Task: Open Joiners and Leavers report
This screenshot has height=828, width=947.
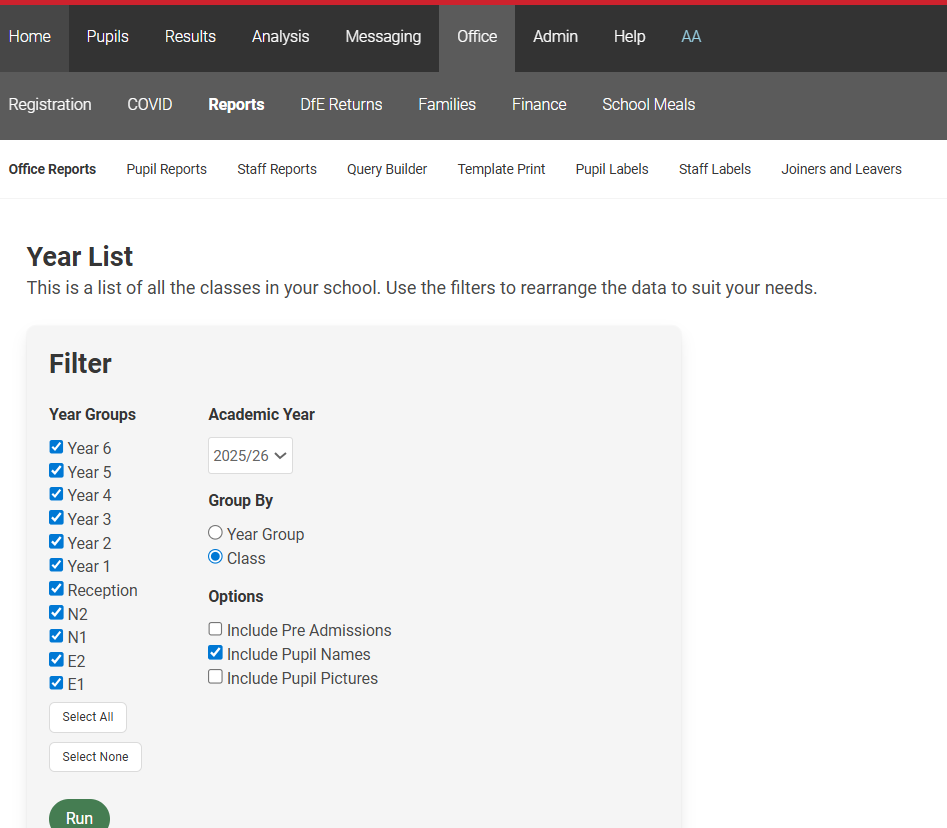Action: [x=841, y=170]
